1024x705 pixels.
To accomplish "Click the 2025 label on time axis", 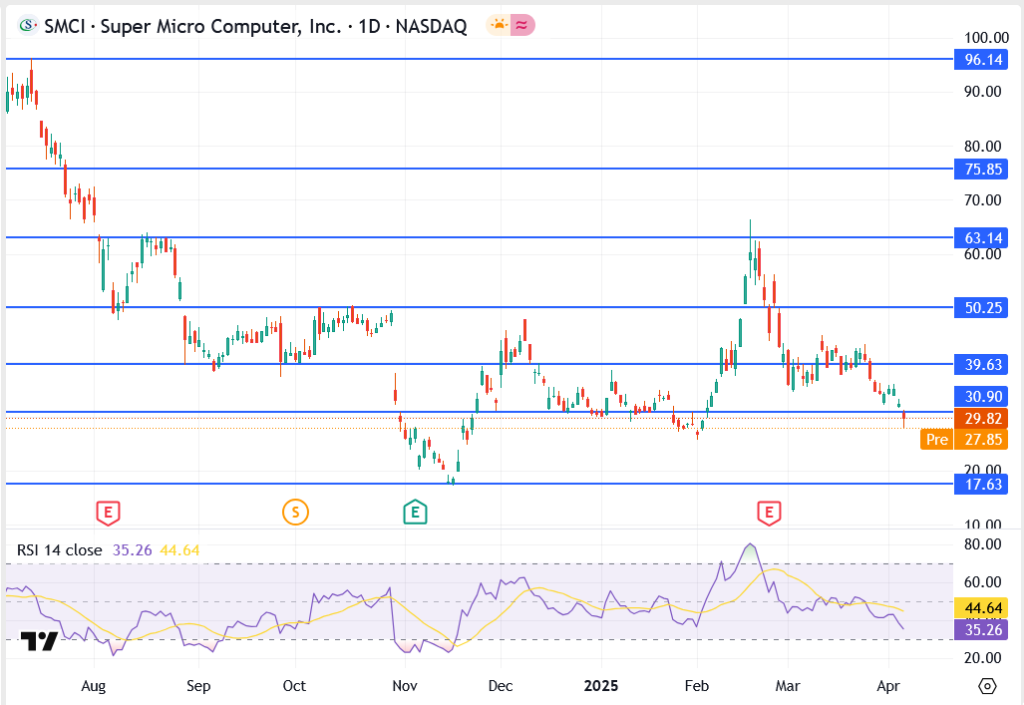I will pyautogui.click(x=601, y=686).
